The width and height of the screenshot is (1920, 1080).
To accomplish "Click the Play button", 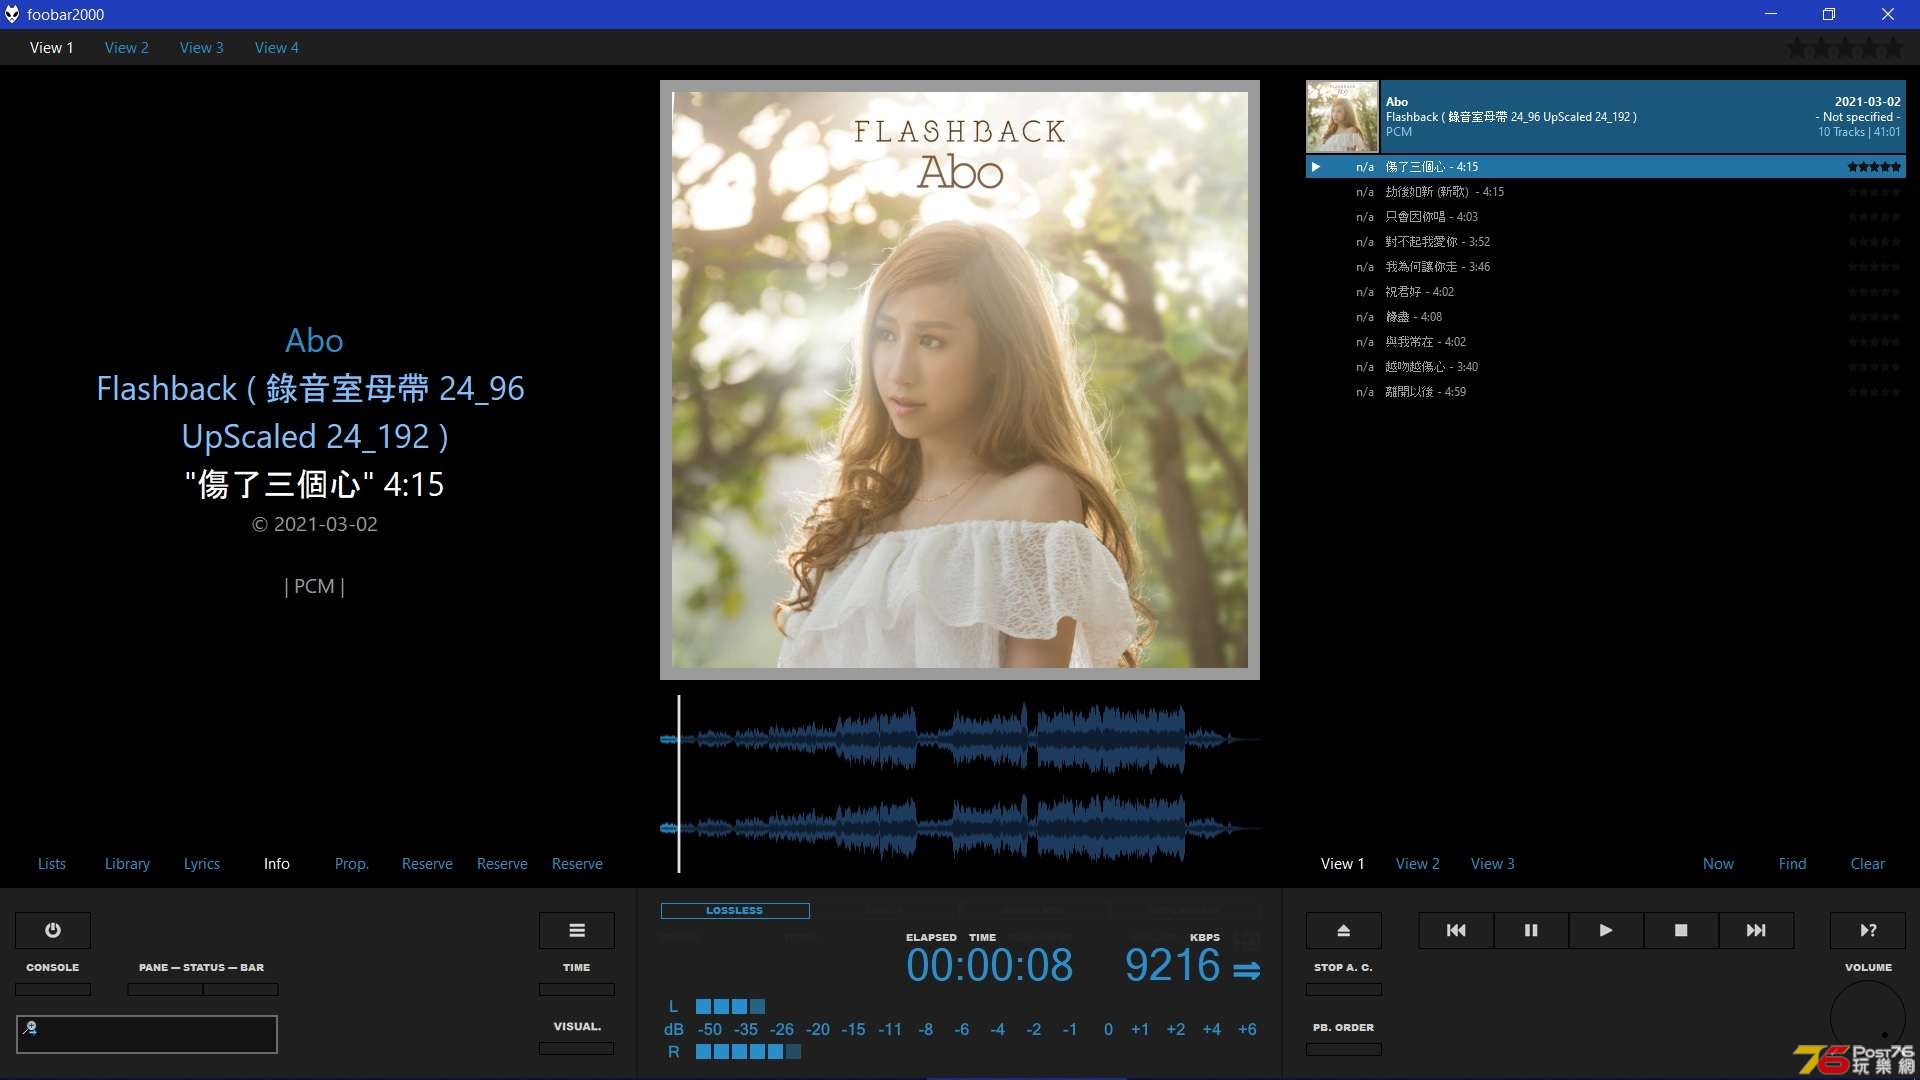I will pos(1606,930).
